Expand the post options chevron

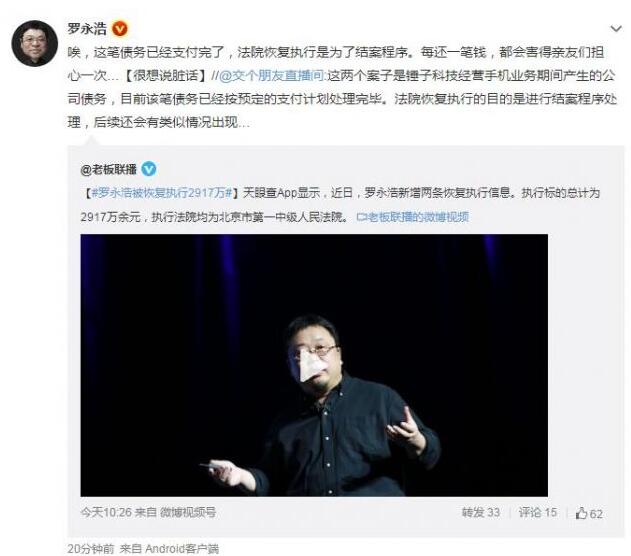(616, 29)
